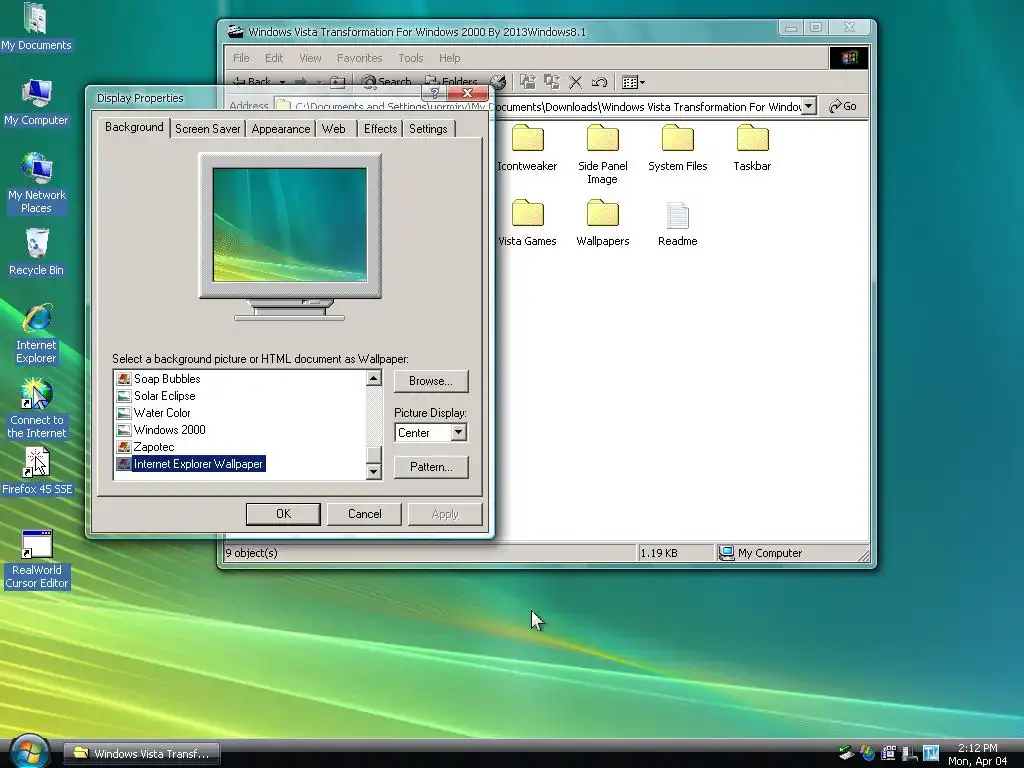Click the Back button in Explorer toolbar
This screenshot has width=1024, height=768.
pyautogui.click(x=252, y=82)
